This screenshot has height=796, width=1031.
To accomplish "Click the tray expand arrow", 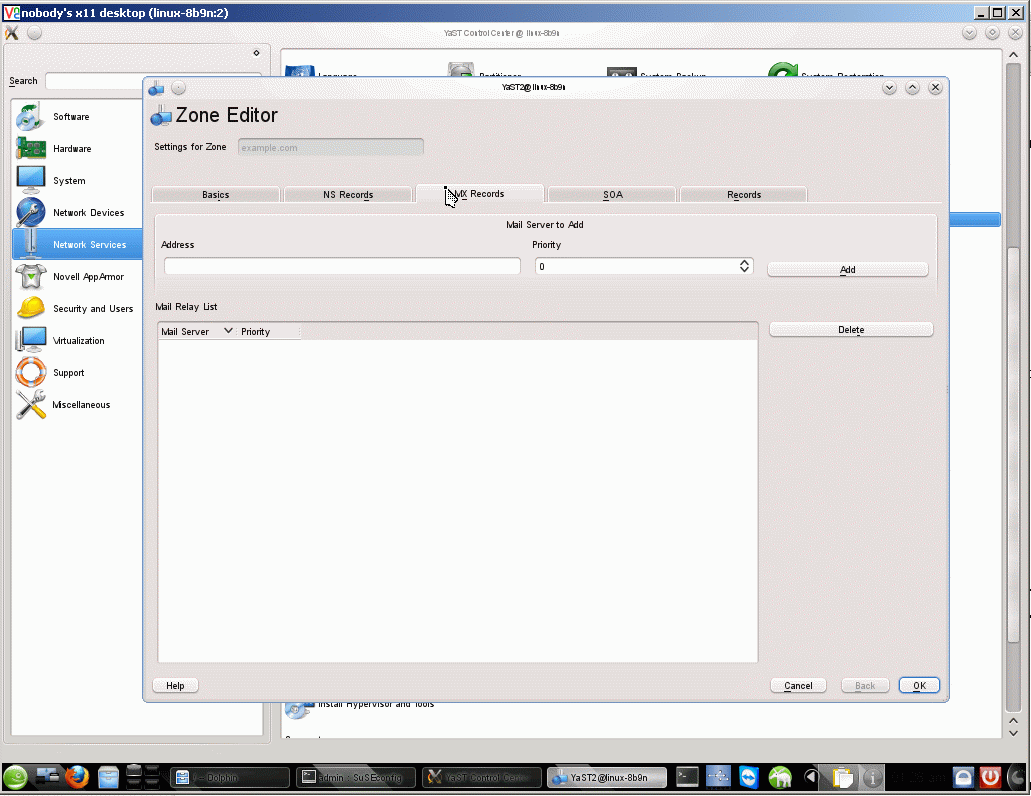I will tap(810, 778).
